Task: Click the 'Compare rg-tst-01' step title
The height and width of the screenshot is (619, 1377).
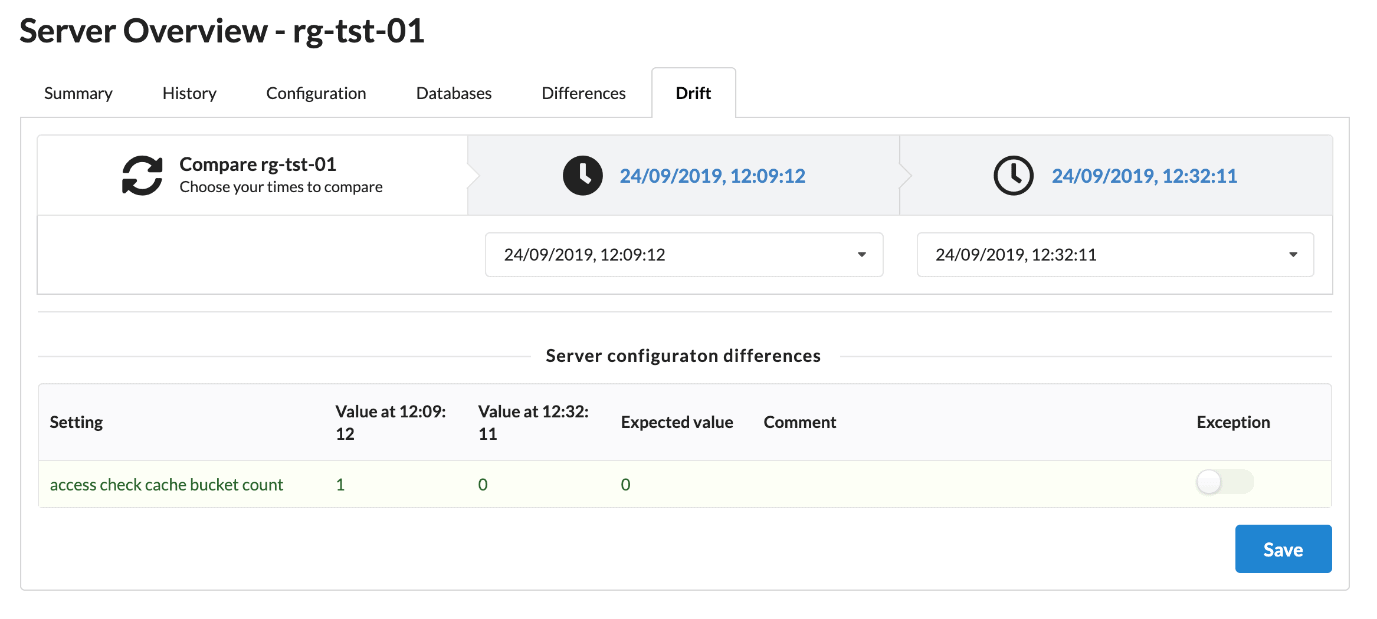Action: tap(257, 164)
